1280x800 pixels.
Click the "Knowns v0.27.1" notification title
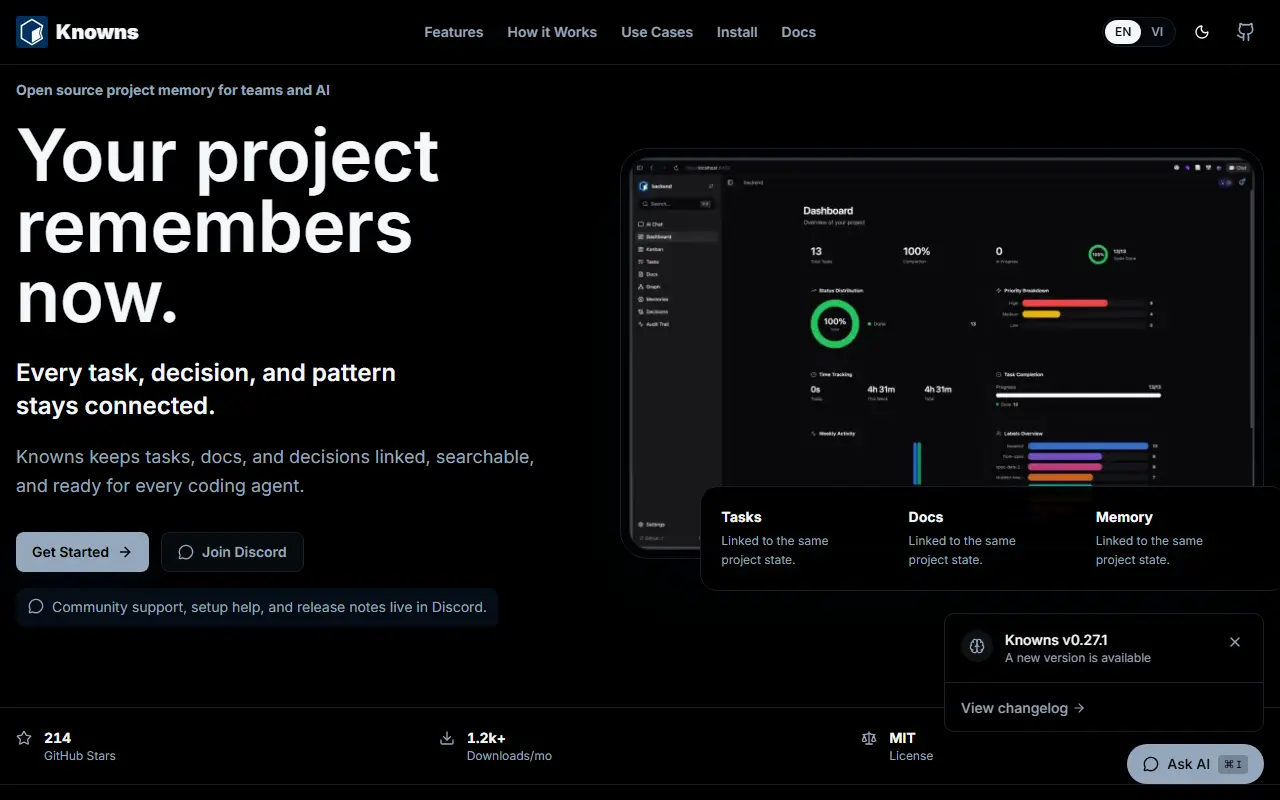pos(1056,640)
